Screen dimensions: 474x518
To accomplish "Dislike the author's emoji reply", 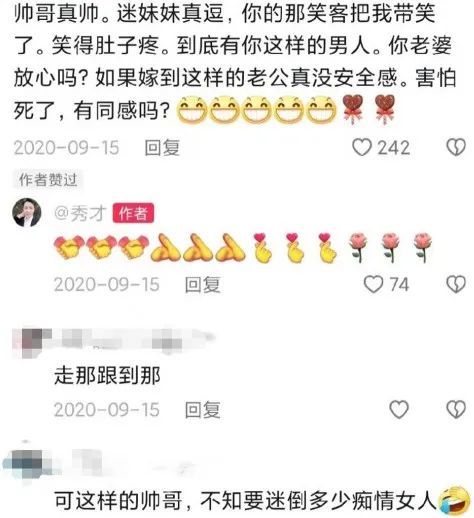I will (x=456, y=284).
